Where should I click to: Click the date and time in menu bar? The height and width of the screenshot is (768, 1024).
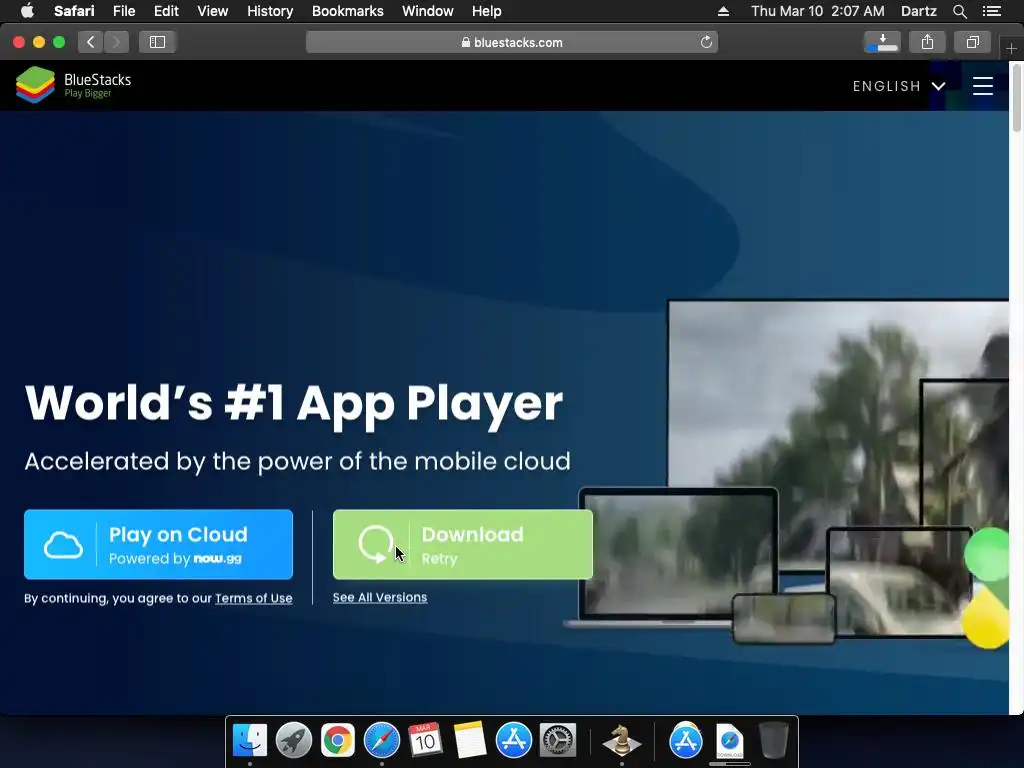click(818, 11)
